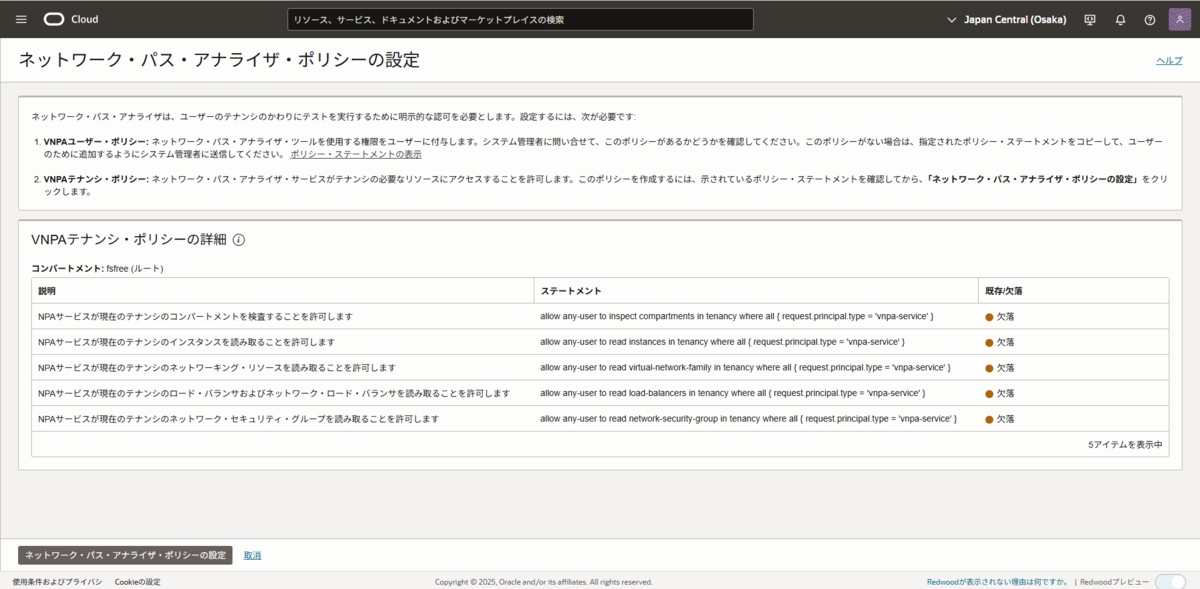Click the info icon beside VNPAテナンシ・ポリシーの詳細
This screenshot has width=1200, height=589.
[x=239, y=240]
